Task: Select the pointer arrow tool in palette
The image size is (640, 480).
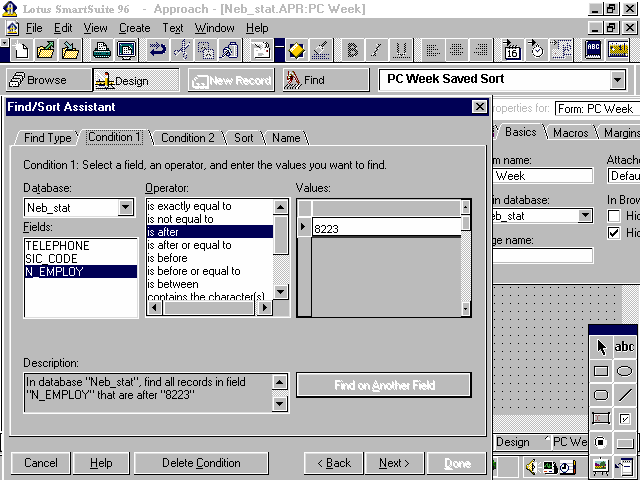Action: click(601, 347)
